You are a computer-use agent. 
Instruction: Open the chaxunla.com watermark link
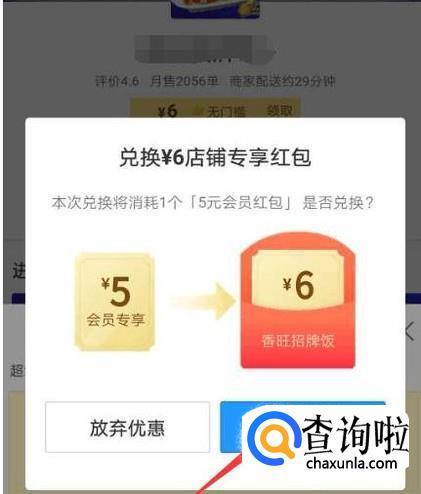(x=352, y=463)
